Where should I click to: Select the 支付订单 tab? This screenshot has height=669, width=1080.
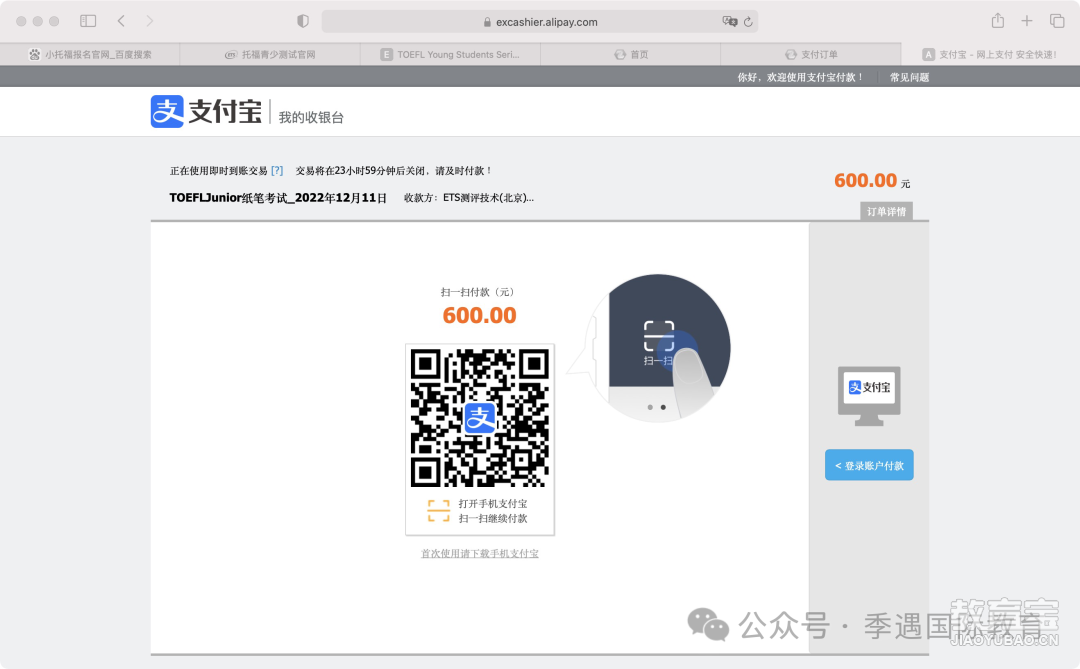tap(811, 54)
